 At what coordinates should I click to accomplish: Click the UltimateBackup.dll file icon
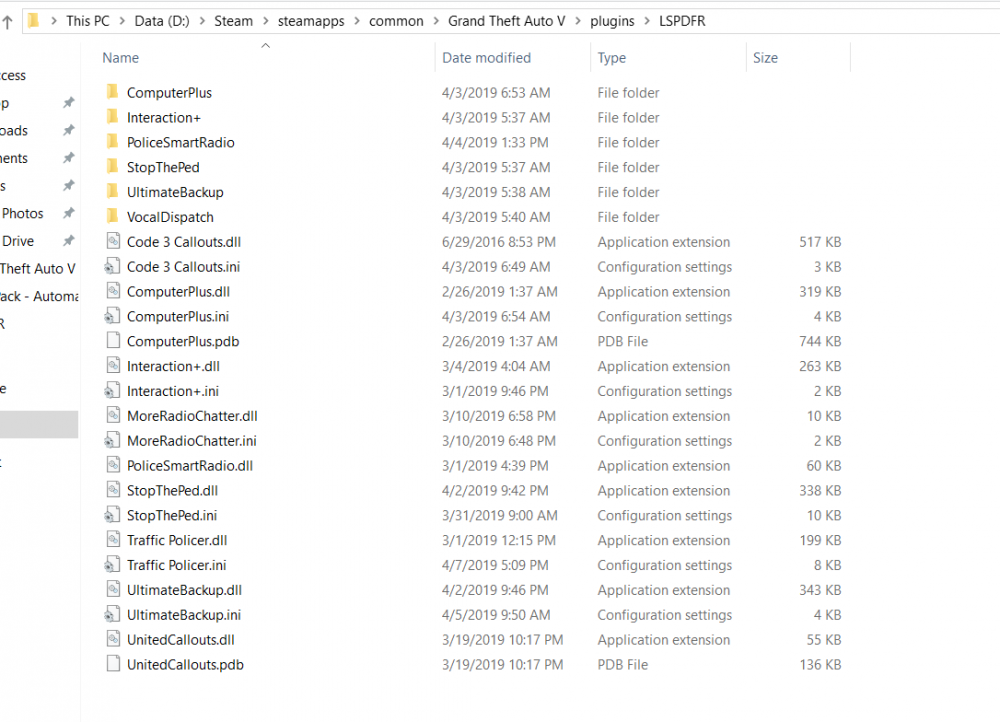[x=113, y=590]
